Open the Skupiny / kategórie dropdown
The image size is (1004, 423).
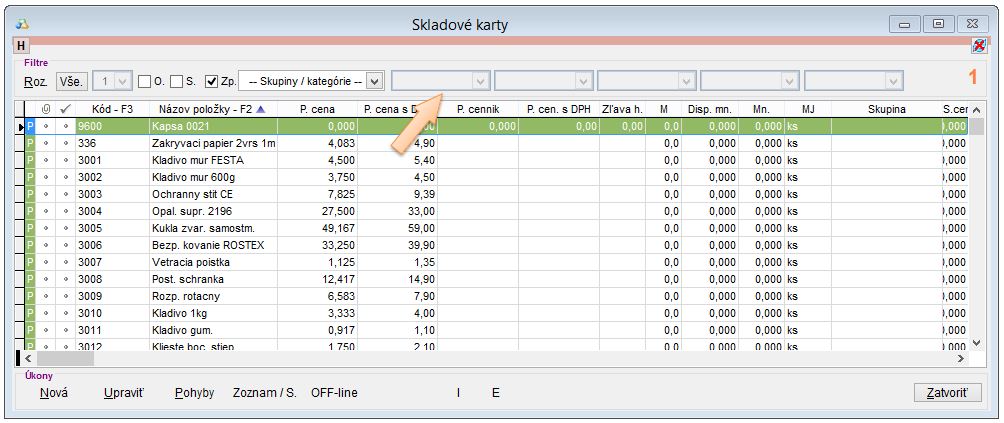(x=374, y=81)
